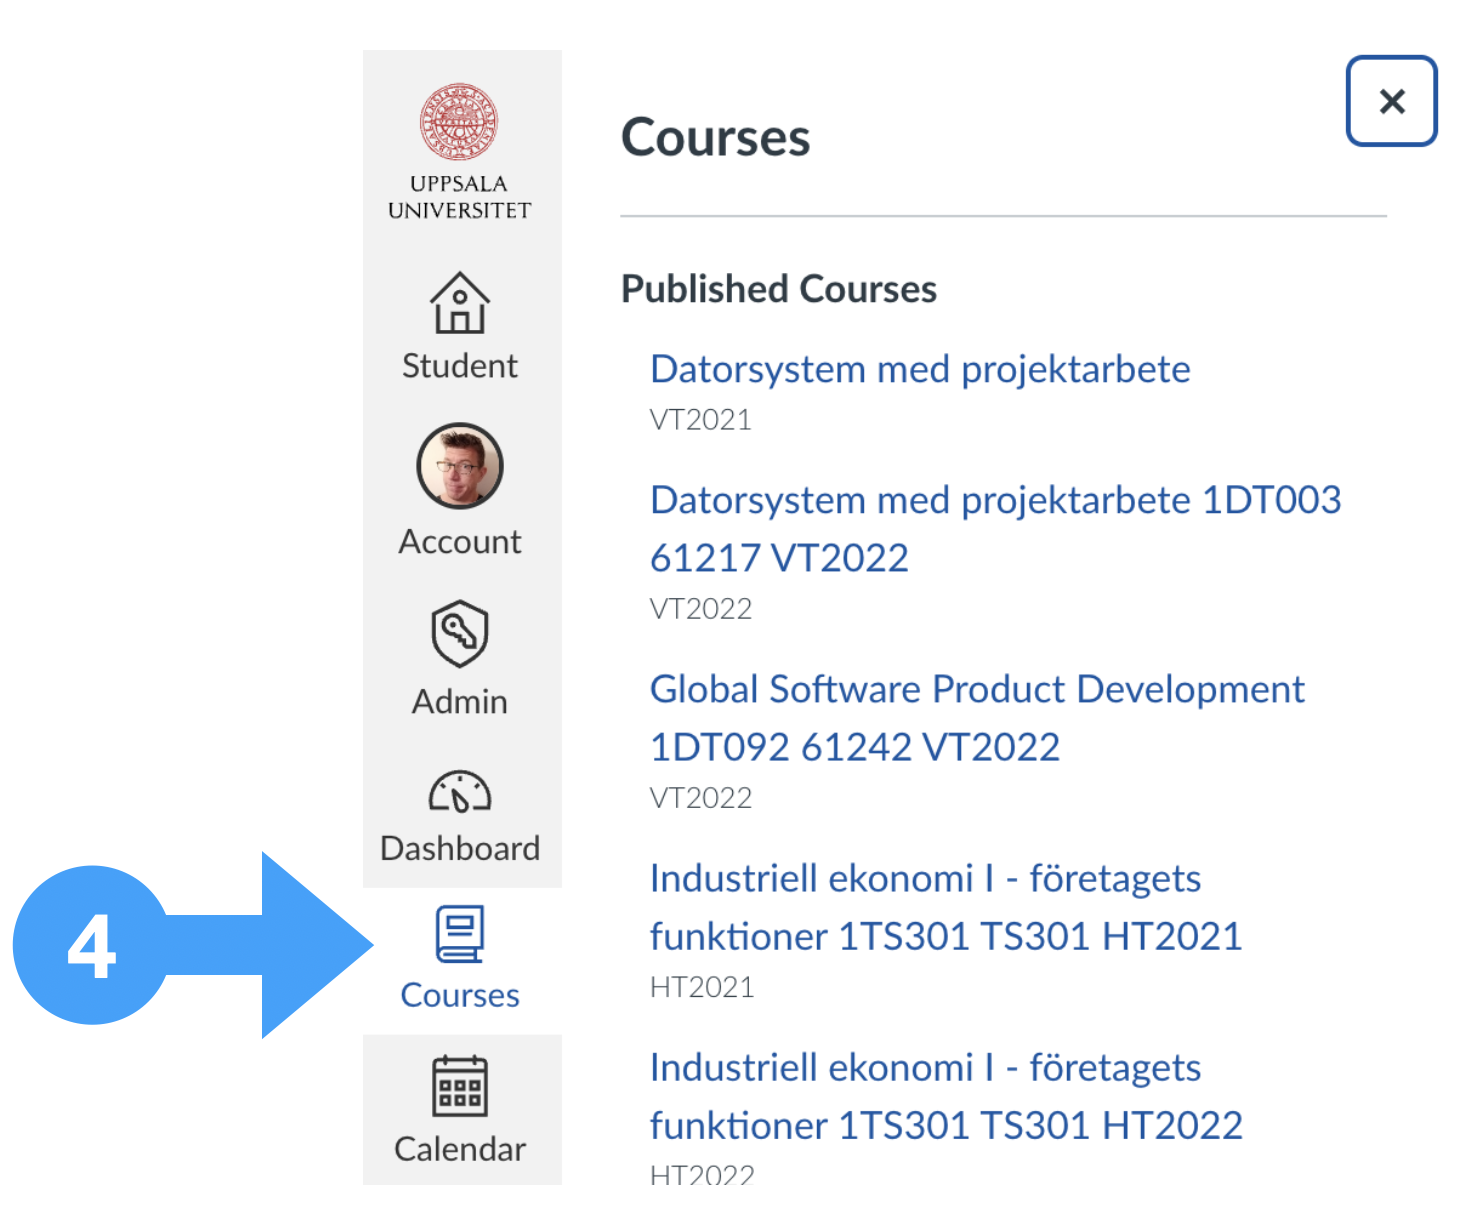Screen dimensions: 1472x1222
Task: Click the Uppsala Universitet logo
Action: pyautogui.click(x=459, y=152)
